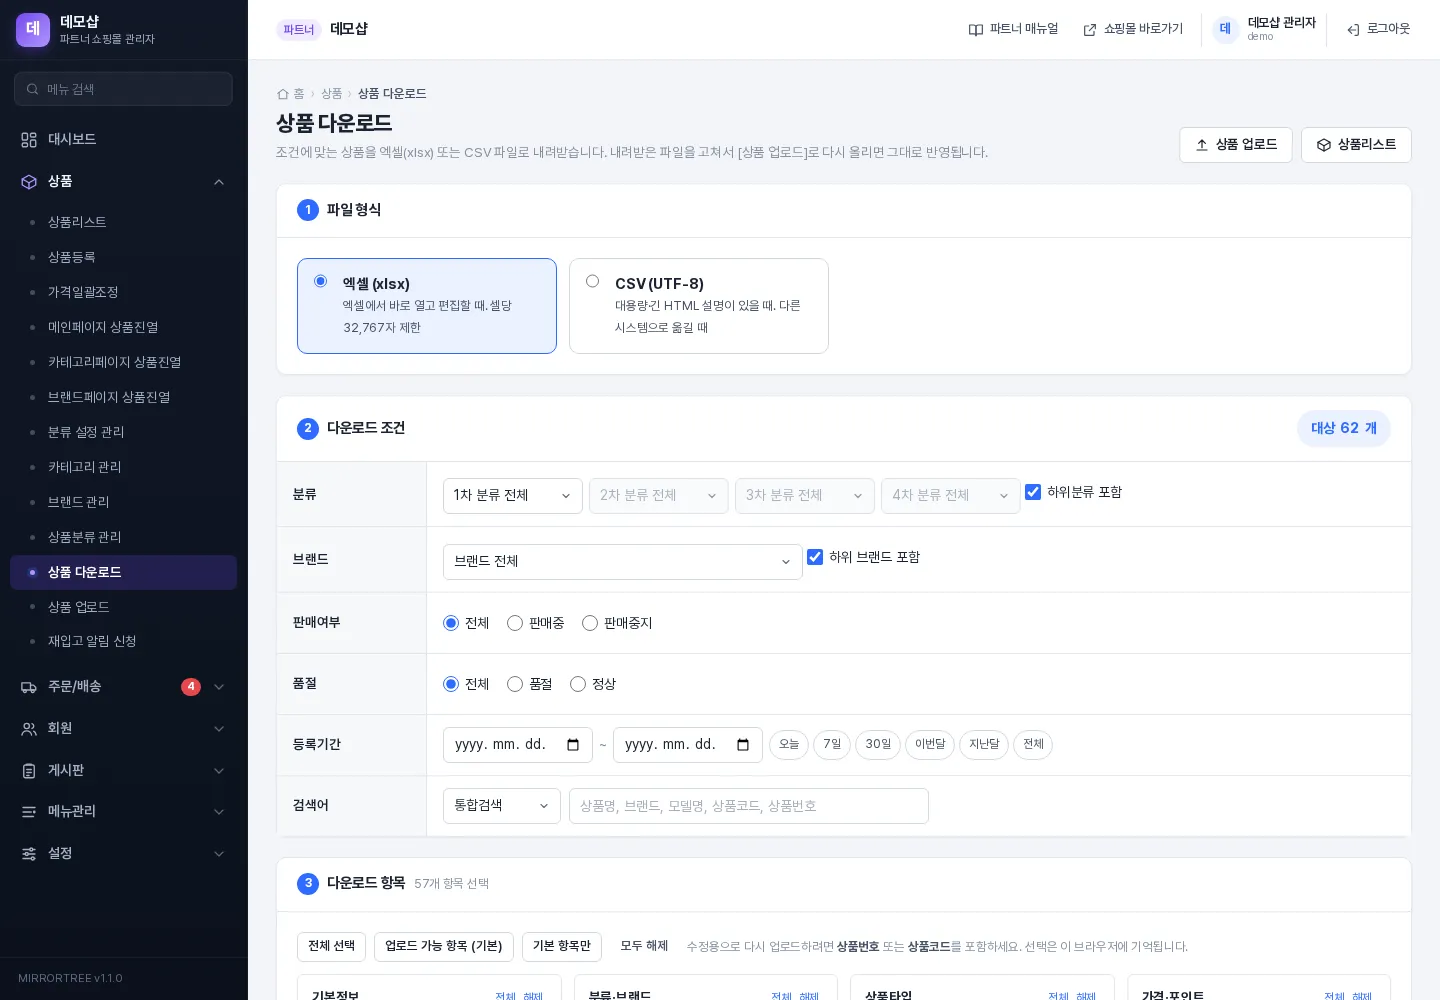Focus the start date yyyy. mm. dd. field

click(518, 745)
